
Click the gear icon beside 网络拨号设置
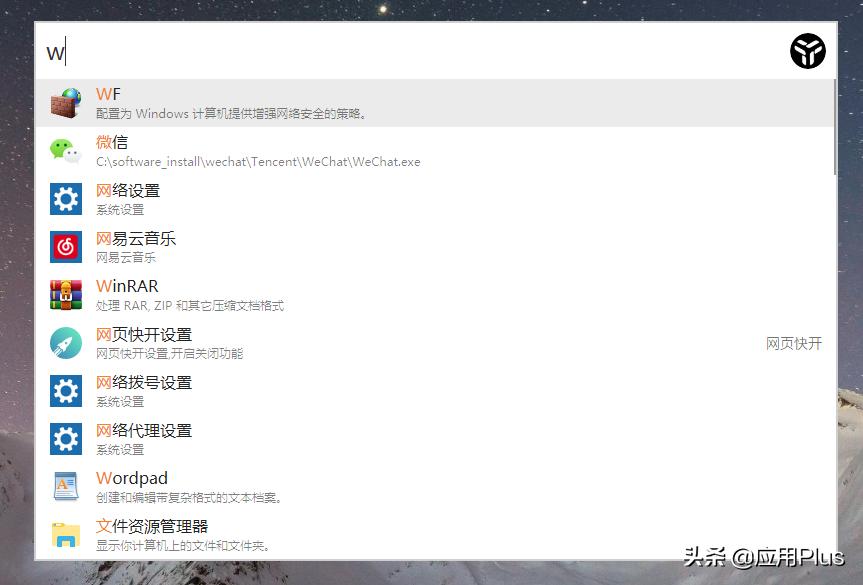point(65,390)
